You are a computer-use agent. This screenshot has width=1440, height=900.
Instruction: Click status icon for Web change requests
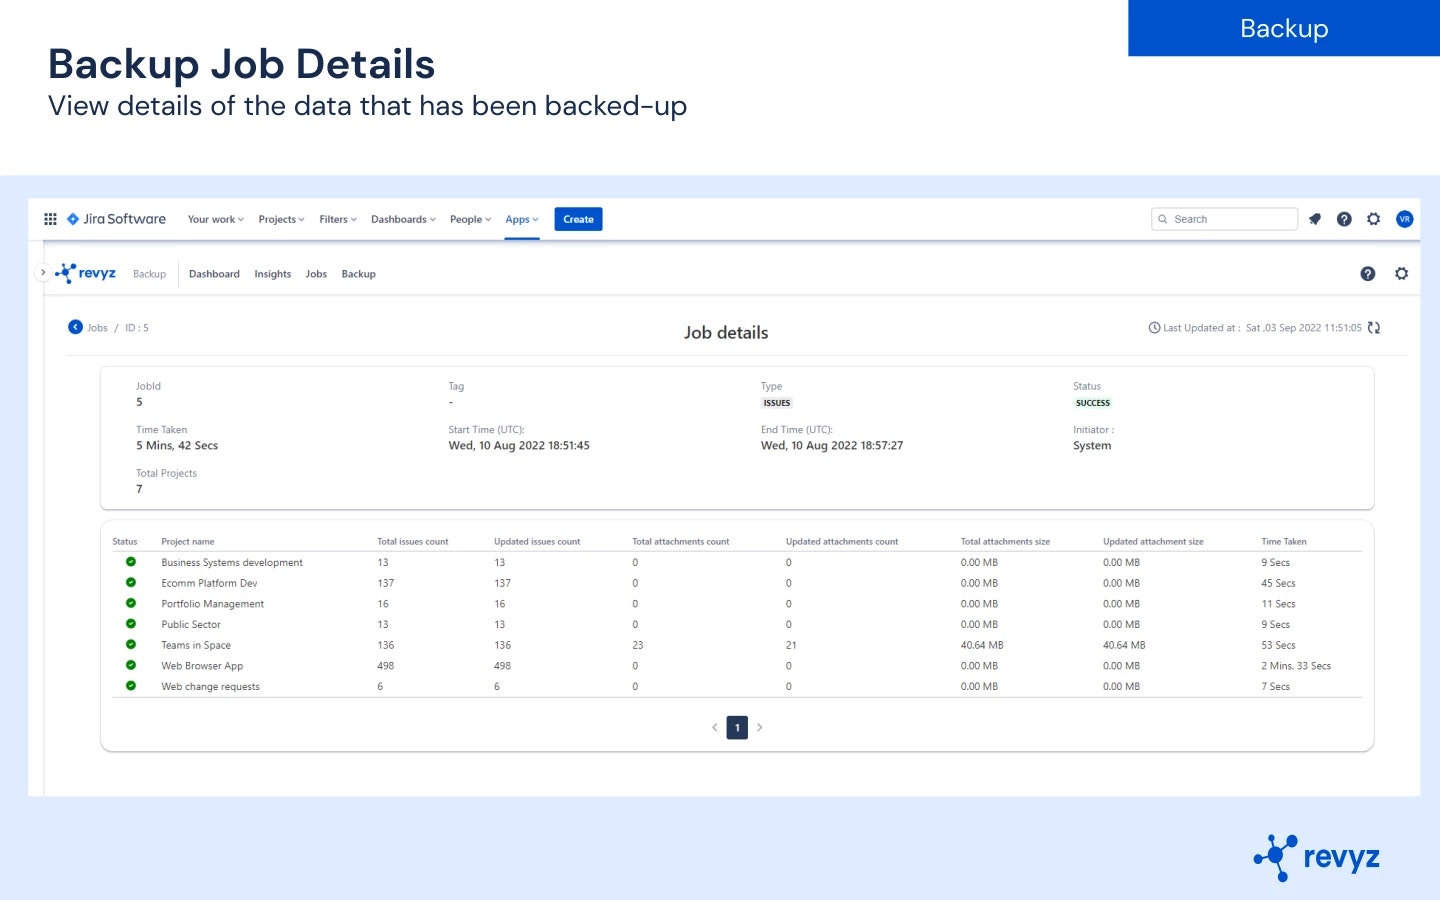pos(131,686)
